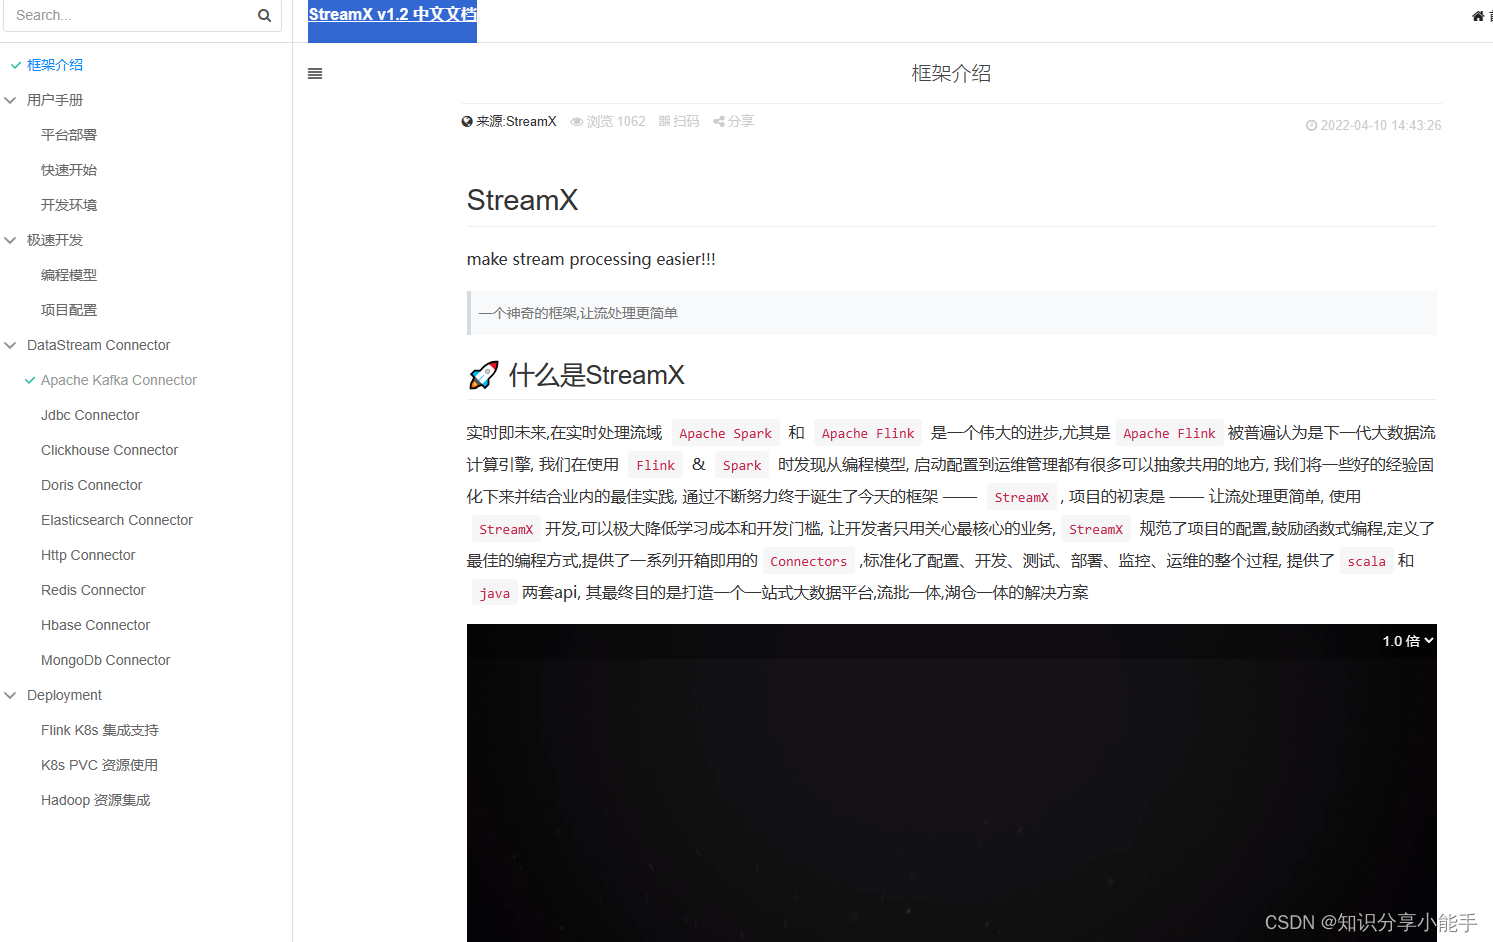Open 扫码 QR code option
Image resolution: width=1493 pixels, height=942 pixels.
coord(679,121)
